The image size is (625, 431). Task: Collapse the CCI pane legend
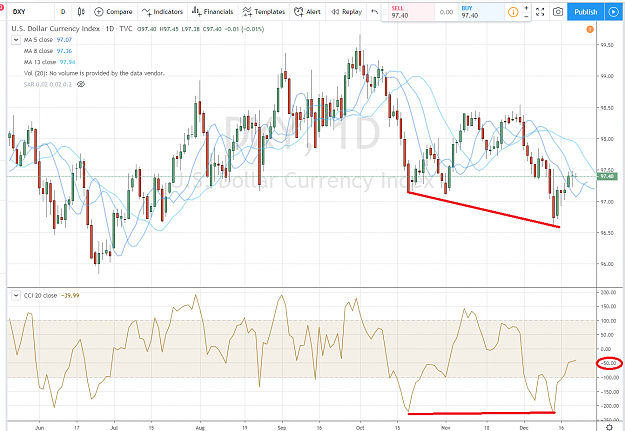(16, 295)
